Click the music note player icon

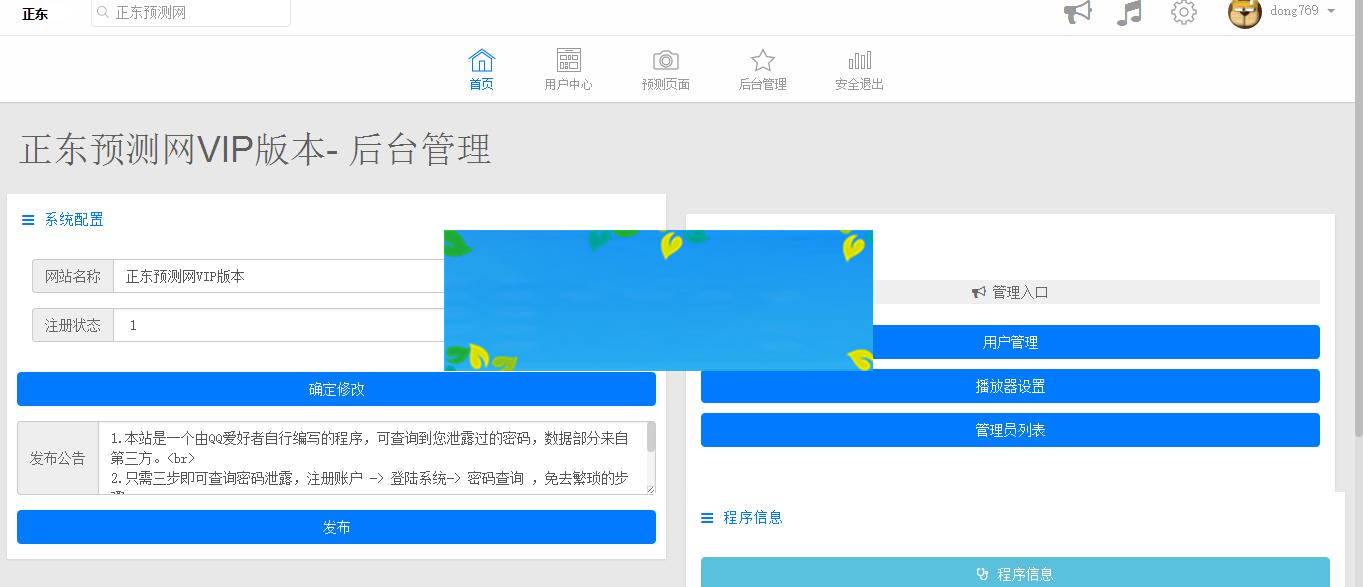coord(1128,13)
